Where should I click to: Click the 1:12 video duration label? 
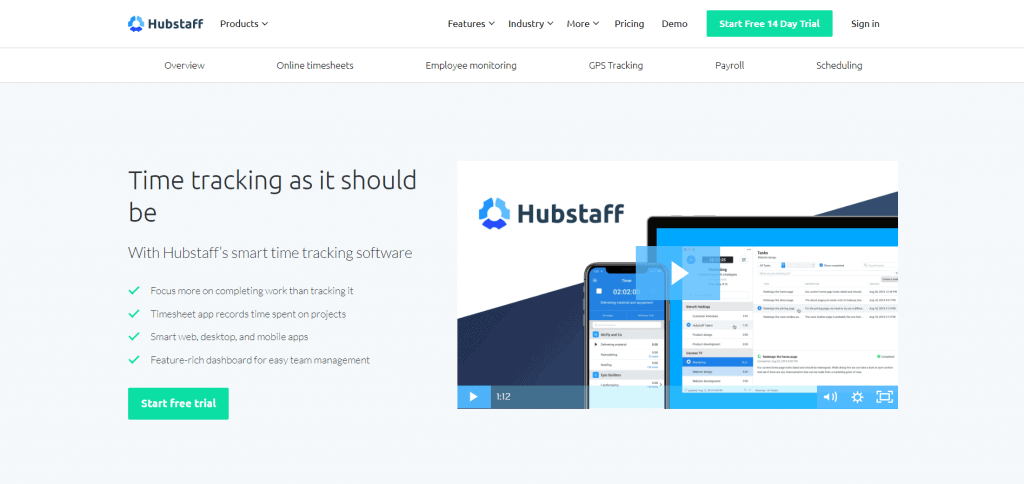click(503, 396)
